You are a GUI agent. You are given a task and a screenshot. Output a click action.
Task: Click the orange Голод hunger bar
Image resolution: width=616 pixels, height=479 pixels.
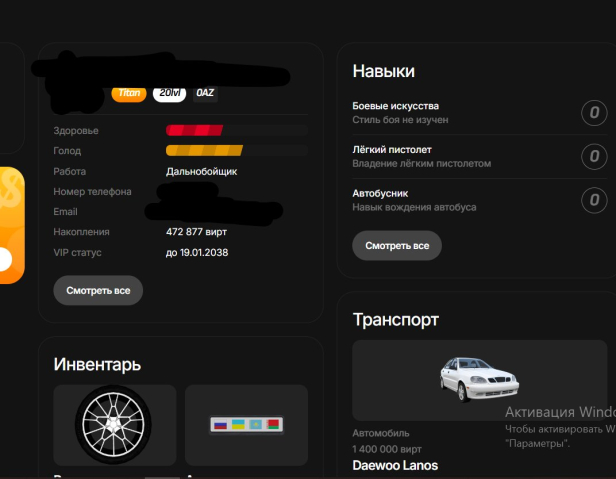pos(203,151)
